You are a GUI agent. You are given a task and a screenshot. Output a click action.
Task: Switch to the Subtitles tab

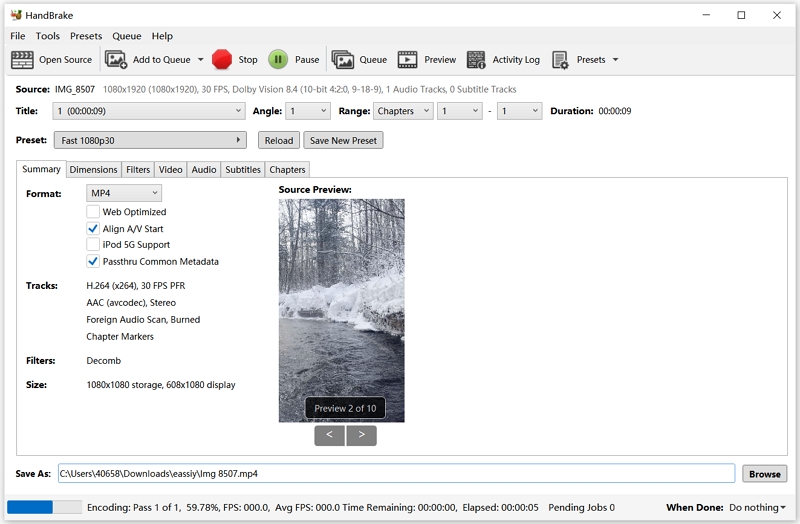click(x=243, y=169)
